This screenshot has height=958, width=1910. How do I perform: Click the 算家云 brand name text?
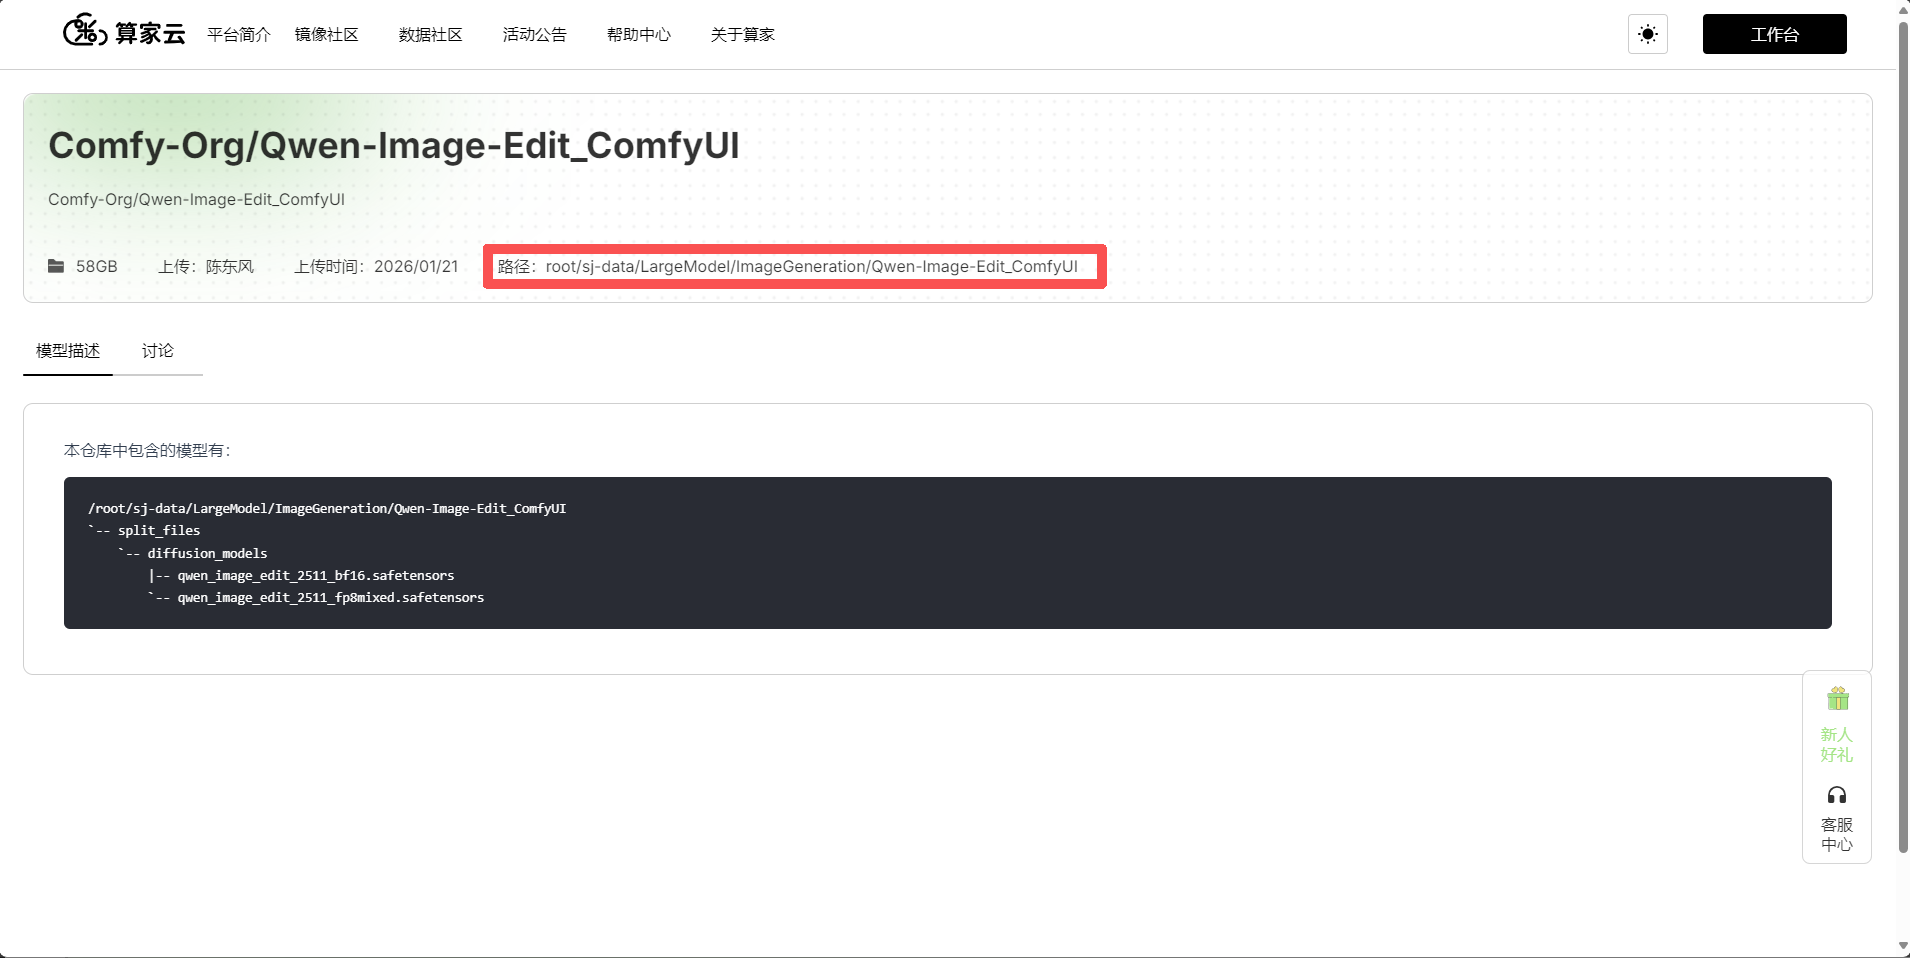[x=150, y=34]
